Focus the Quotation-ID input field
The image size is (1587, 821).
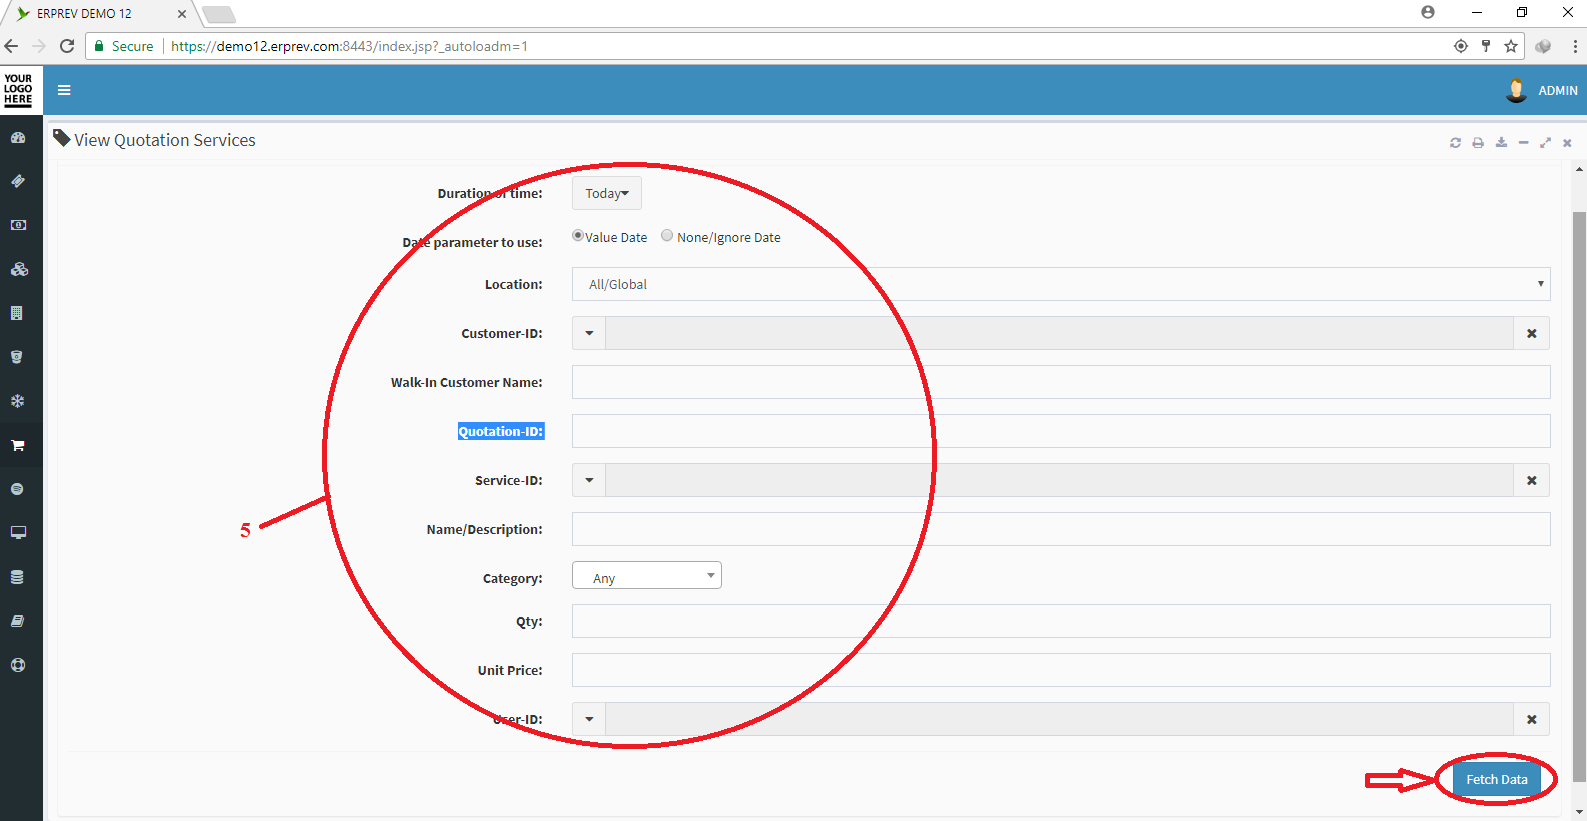tap(1061, 431)
